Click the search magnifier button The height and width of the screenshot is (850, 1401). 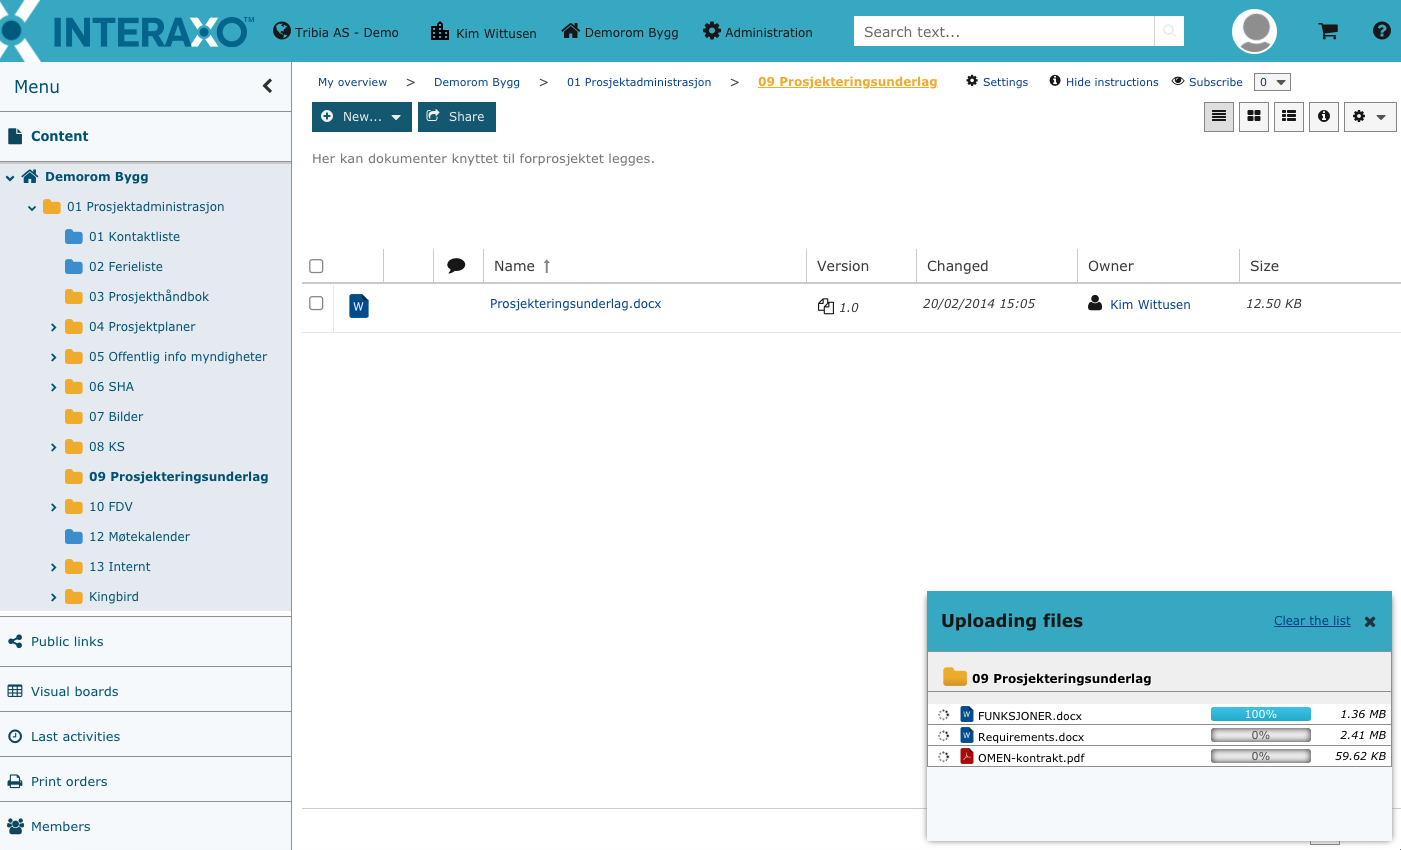(1168, 32)
